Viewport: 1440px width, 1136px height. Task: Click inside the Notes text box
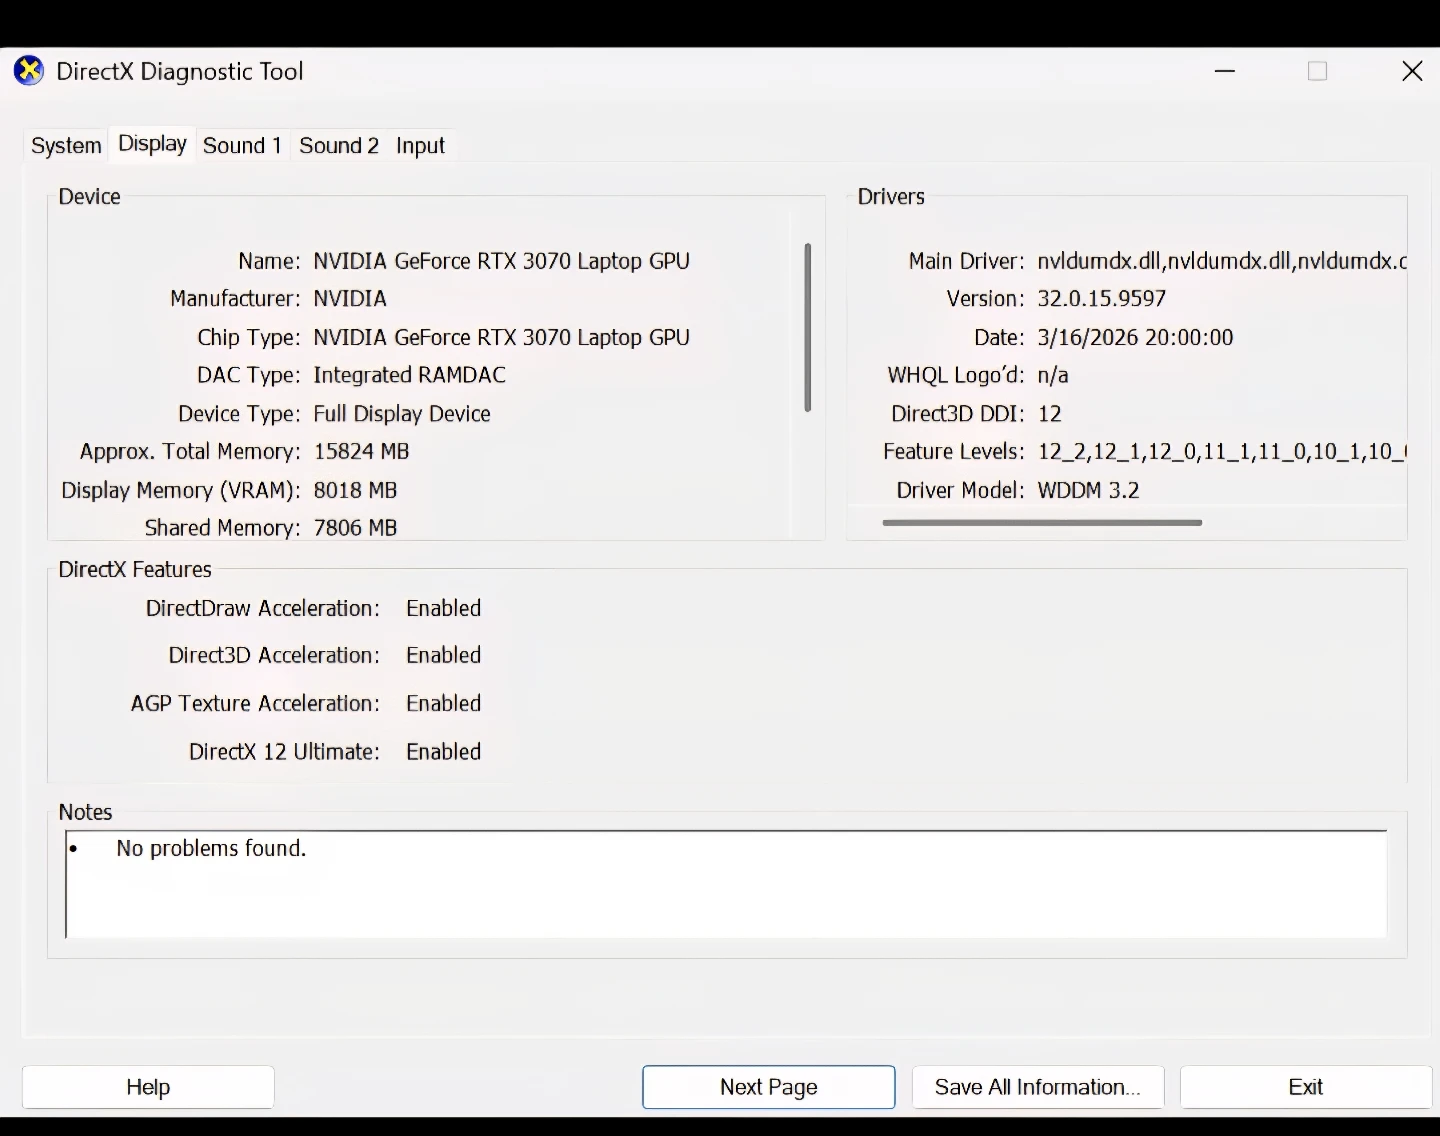pyautogui.click(x=726, y=884)
